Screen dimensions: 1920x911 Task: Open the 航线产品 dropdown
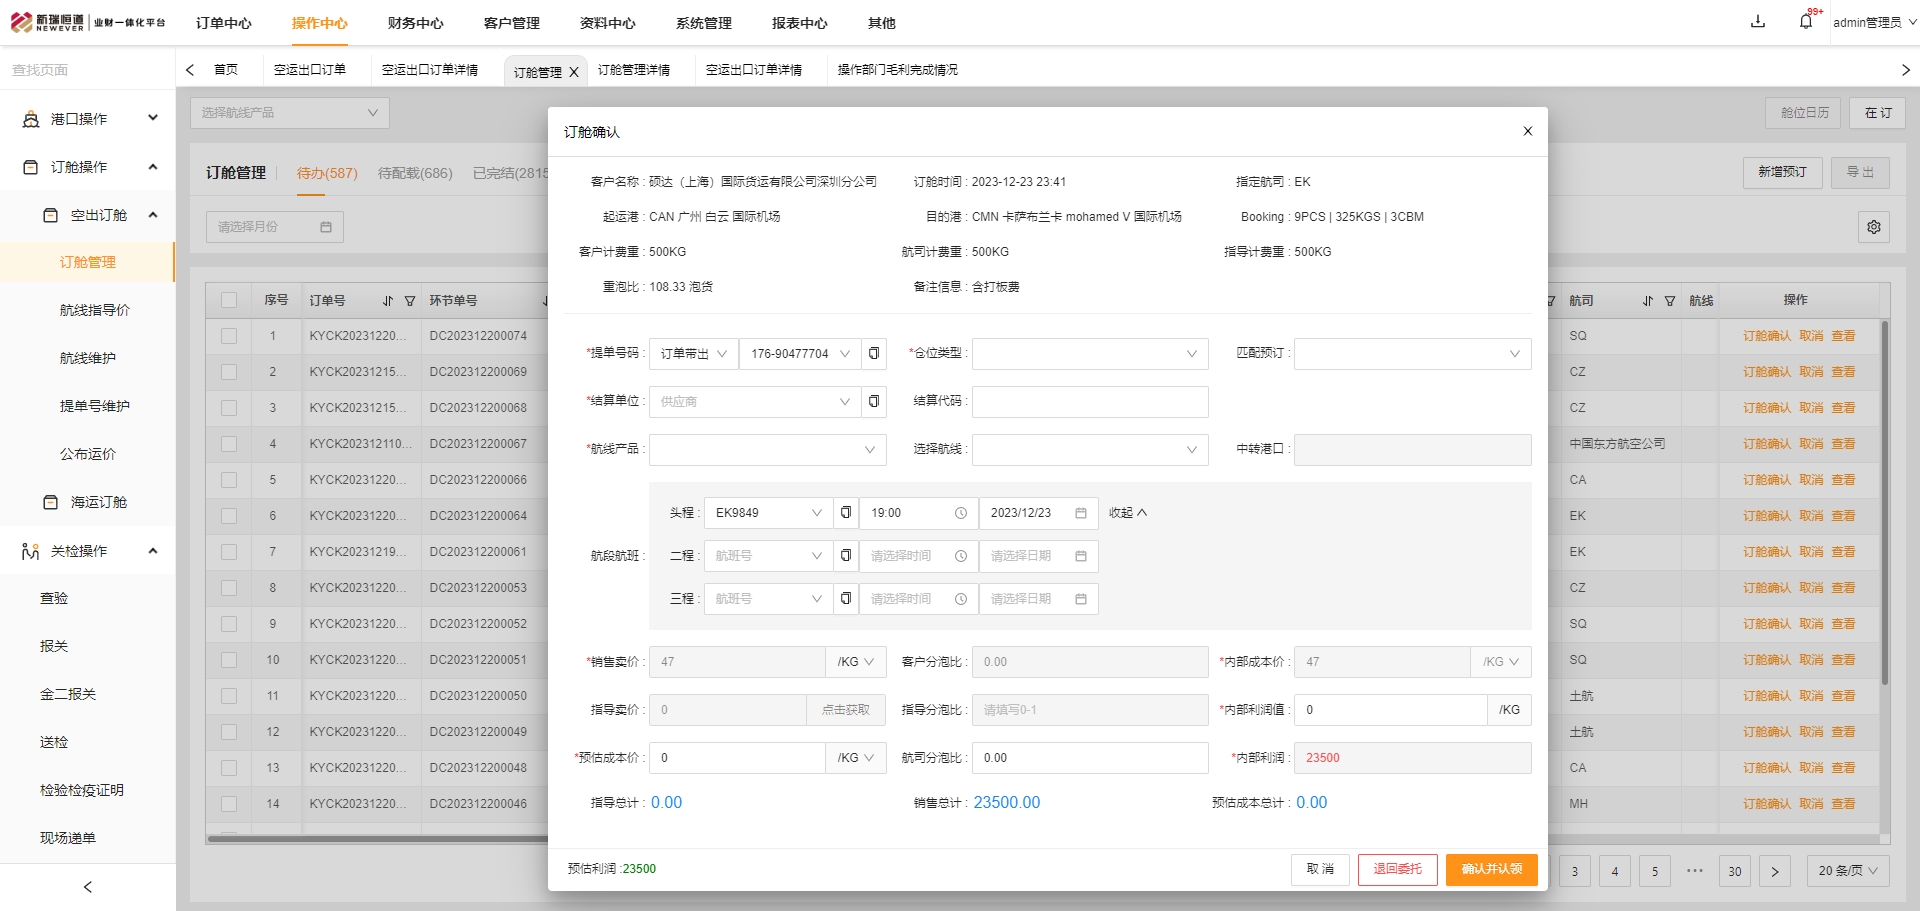(768, 449)
